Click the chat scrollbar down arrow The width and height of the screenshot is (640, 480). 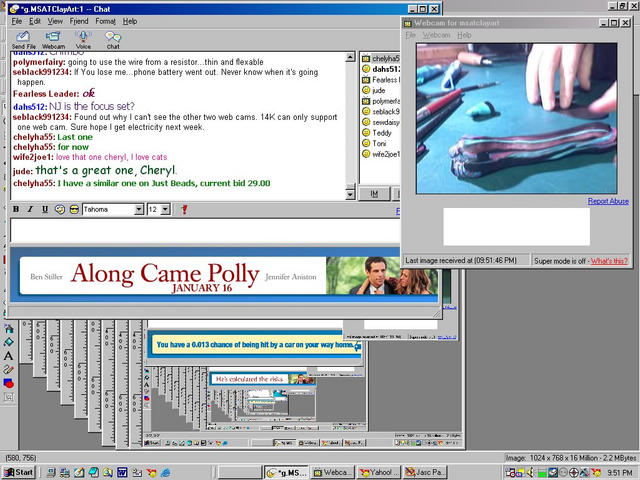click(x=350, y=195)
